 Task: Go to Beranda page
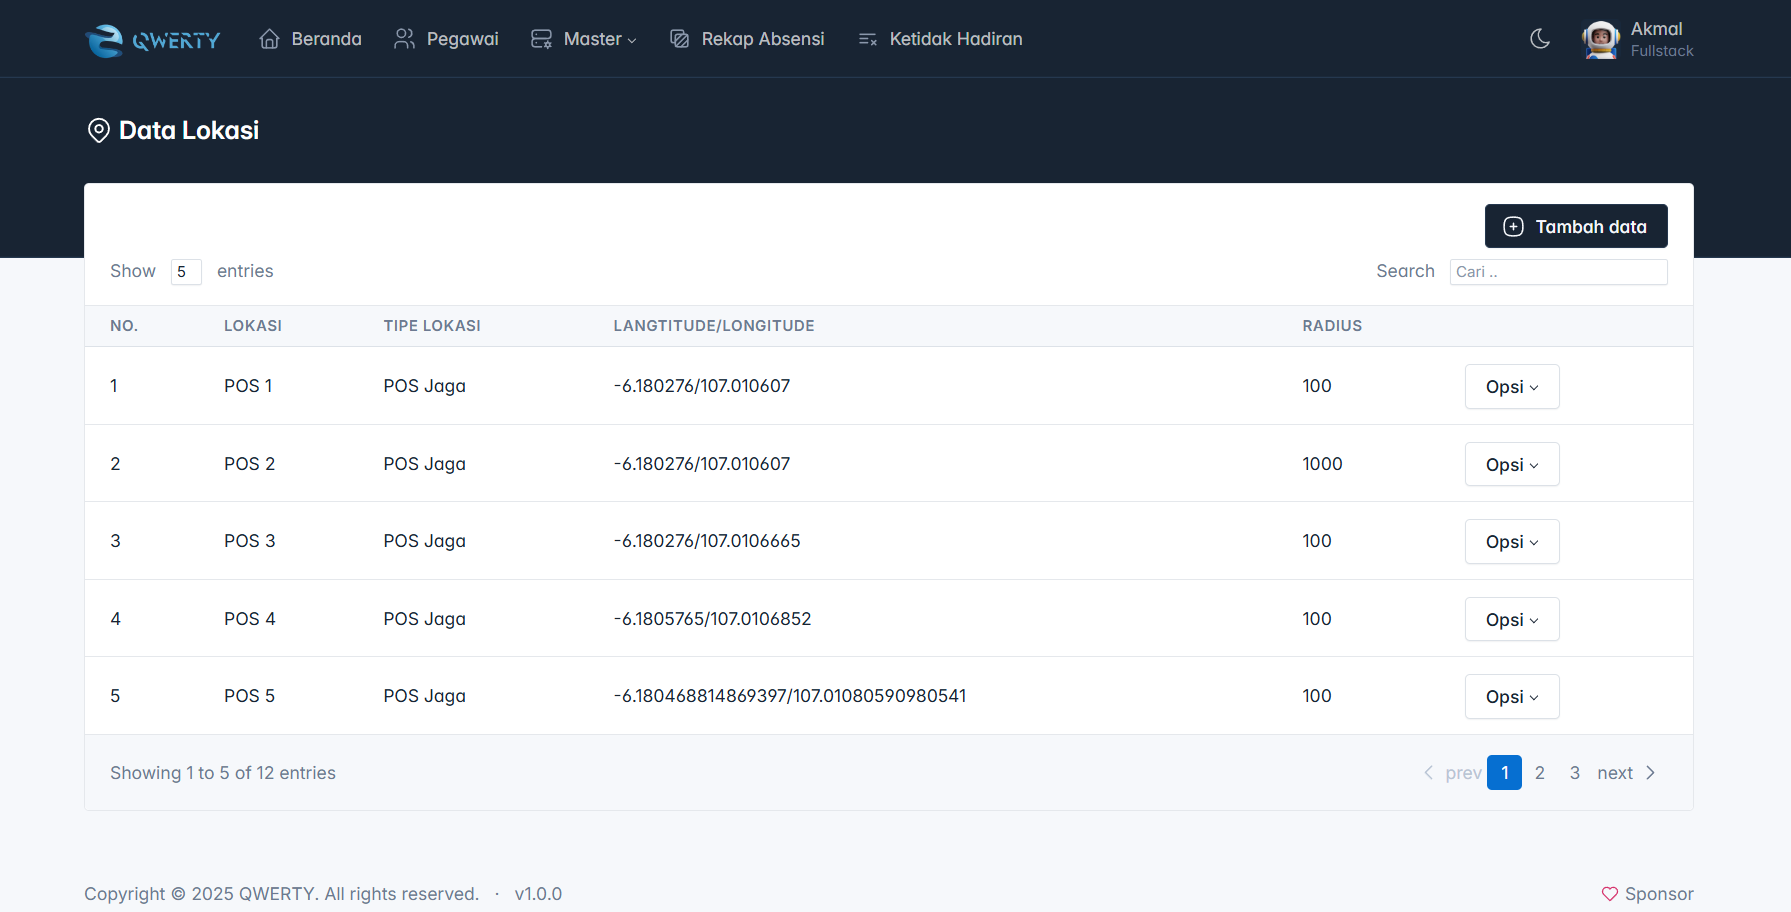310,39
